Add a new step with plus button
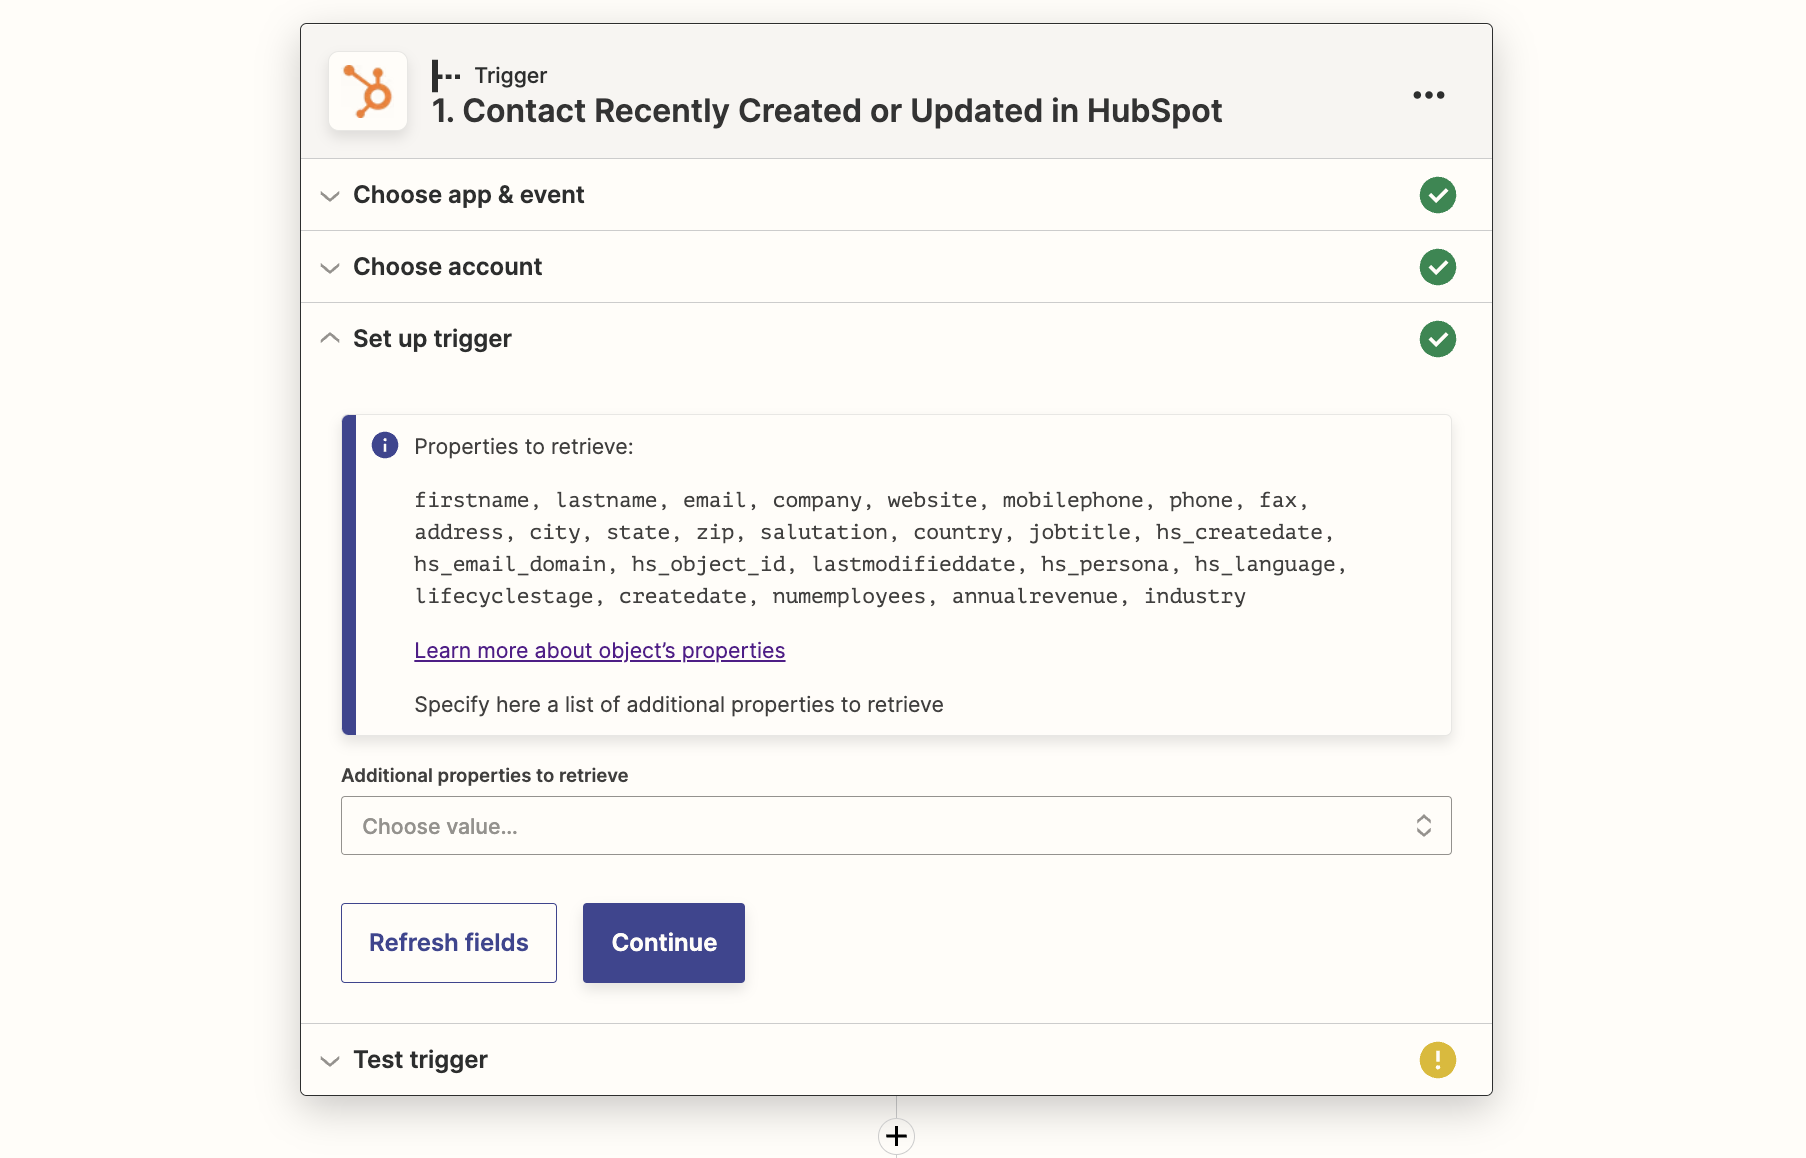The width and height of the screenshot is (1806, 1158). click(896, 1136)
